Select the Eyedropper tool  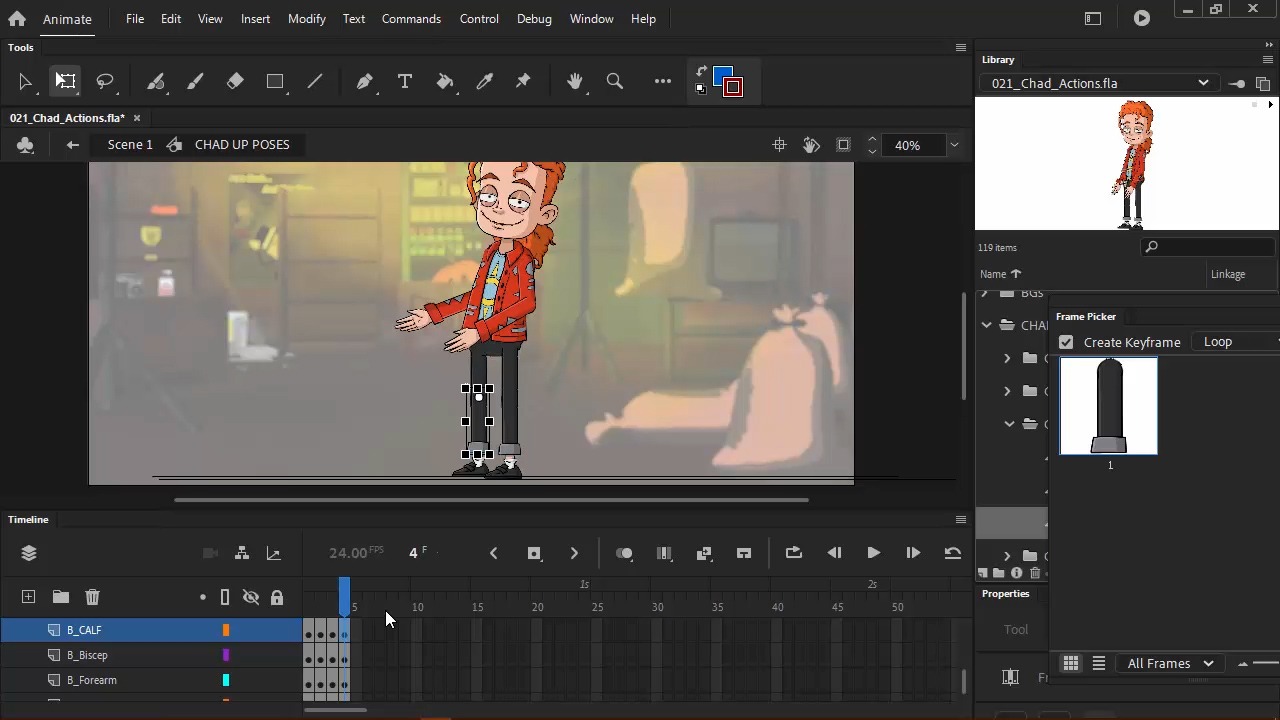click(485, 82)
